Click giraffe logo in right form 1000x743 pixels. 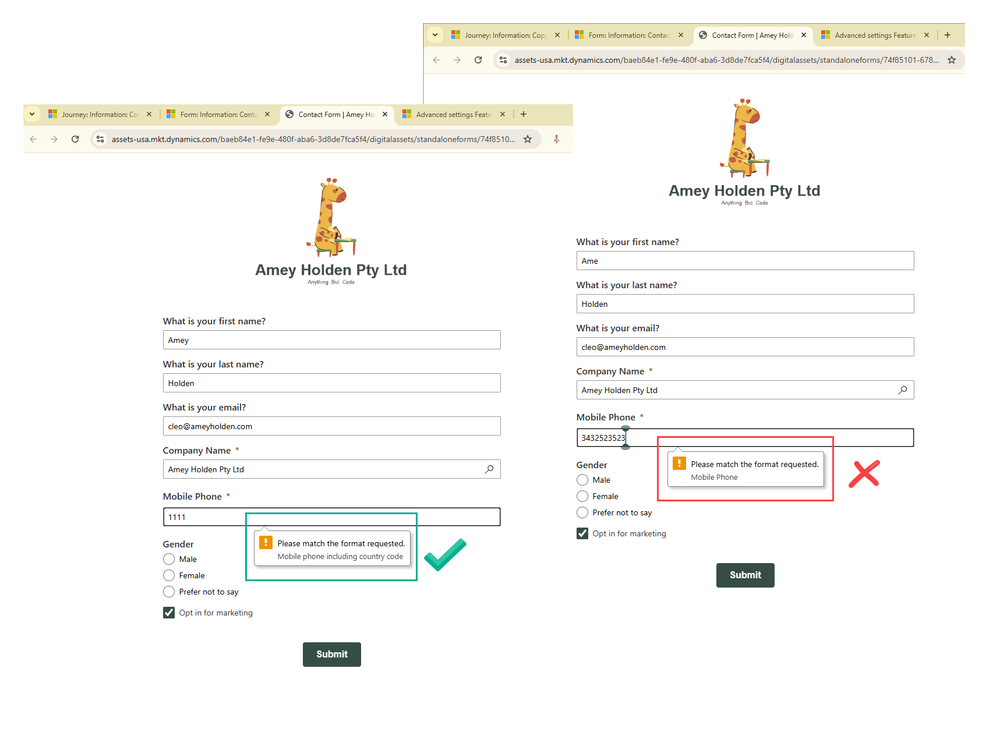pos(744,138)
